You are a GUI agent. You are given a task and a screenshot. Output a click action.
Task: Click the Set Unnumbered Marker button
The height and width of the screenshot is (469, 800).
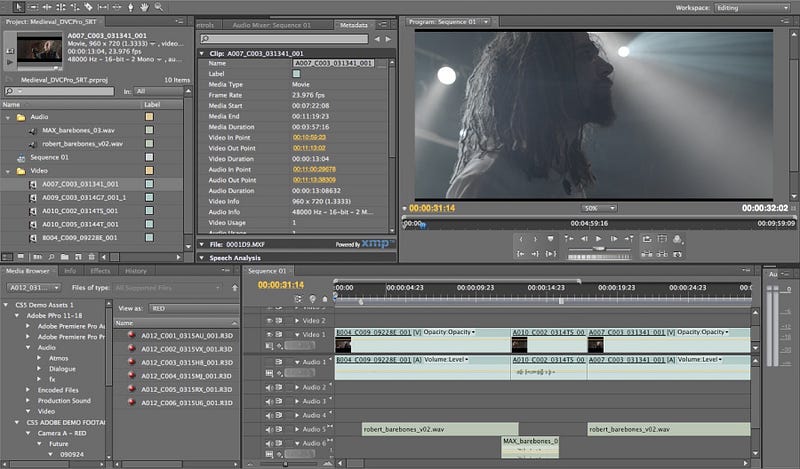551,239
